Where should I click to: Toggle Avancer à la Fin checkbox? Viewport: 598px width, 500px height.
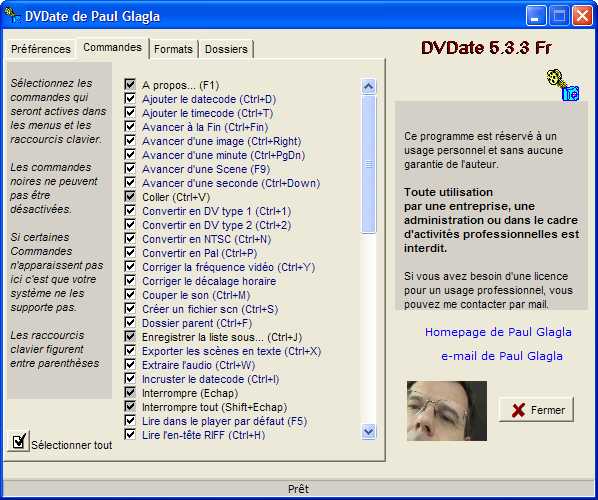coord(130,126)
